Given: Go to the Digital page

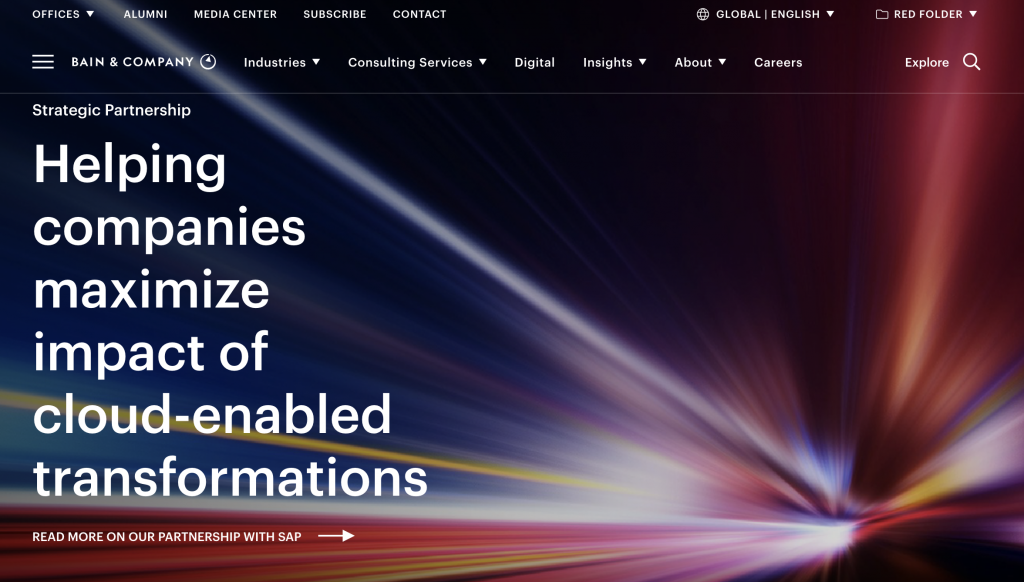Looking at the screenshot, I should [x=534, y=62].
